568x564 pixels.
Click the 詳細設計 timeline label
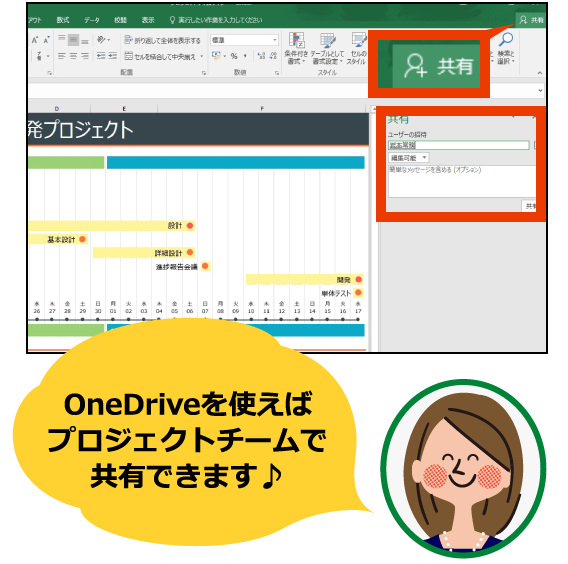pos(168,253)
